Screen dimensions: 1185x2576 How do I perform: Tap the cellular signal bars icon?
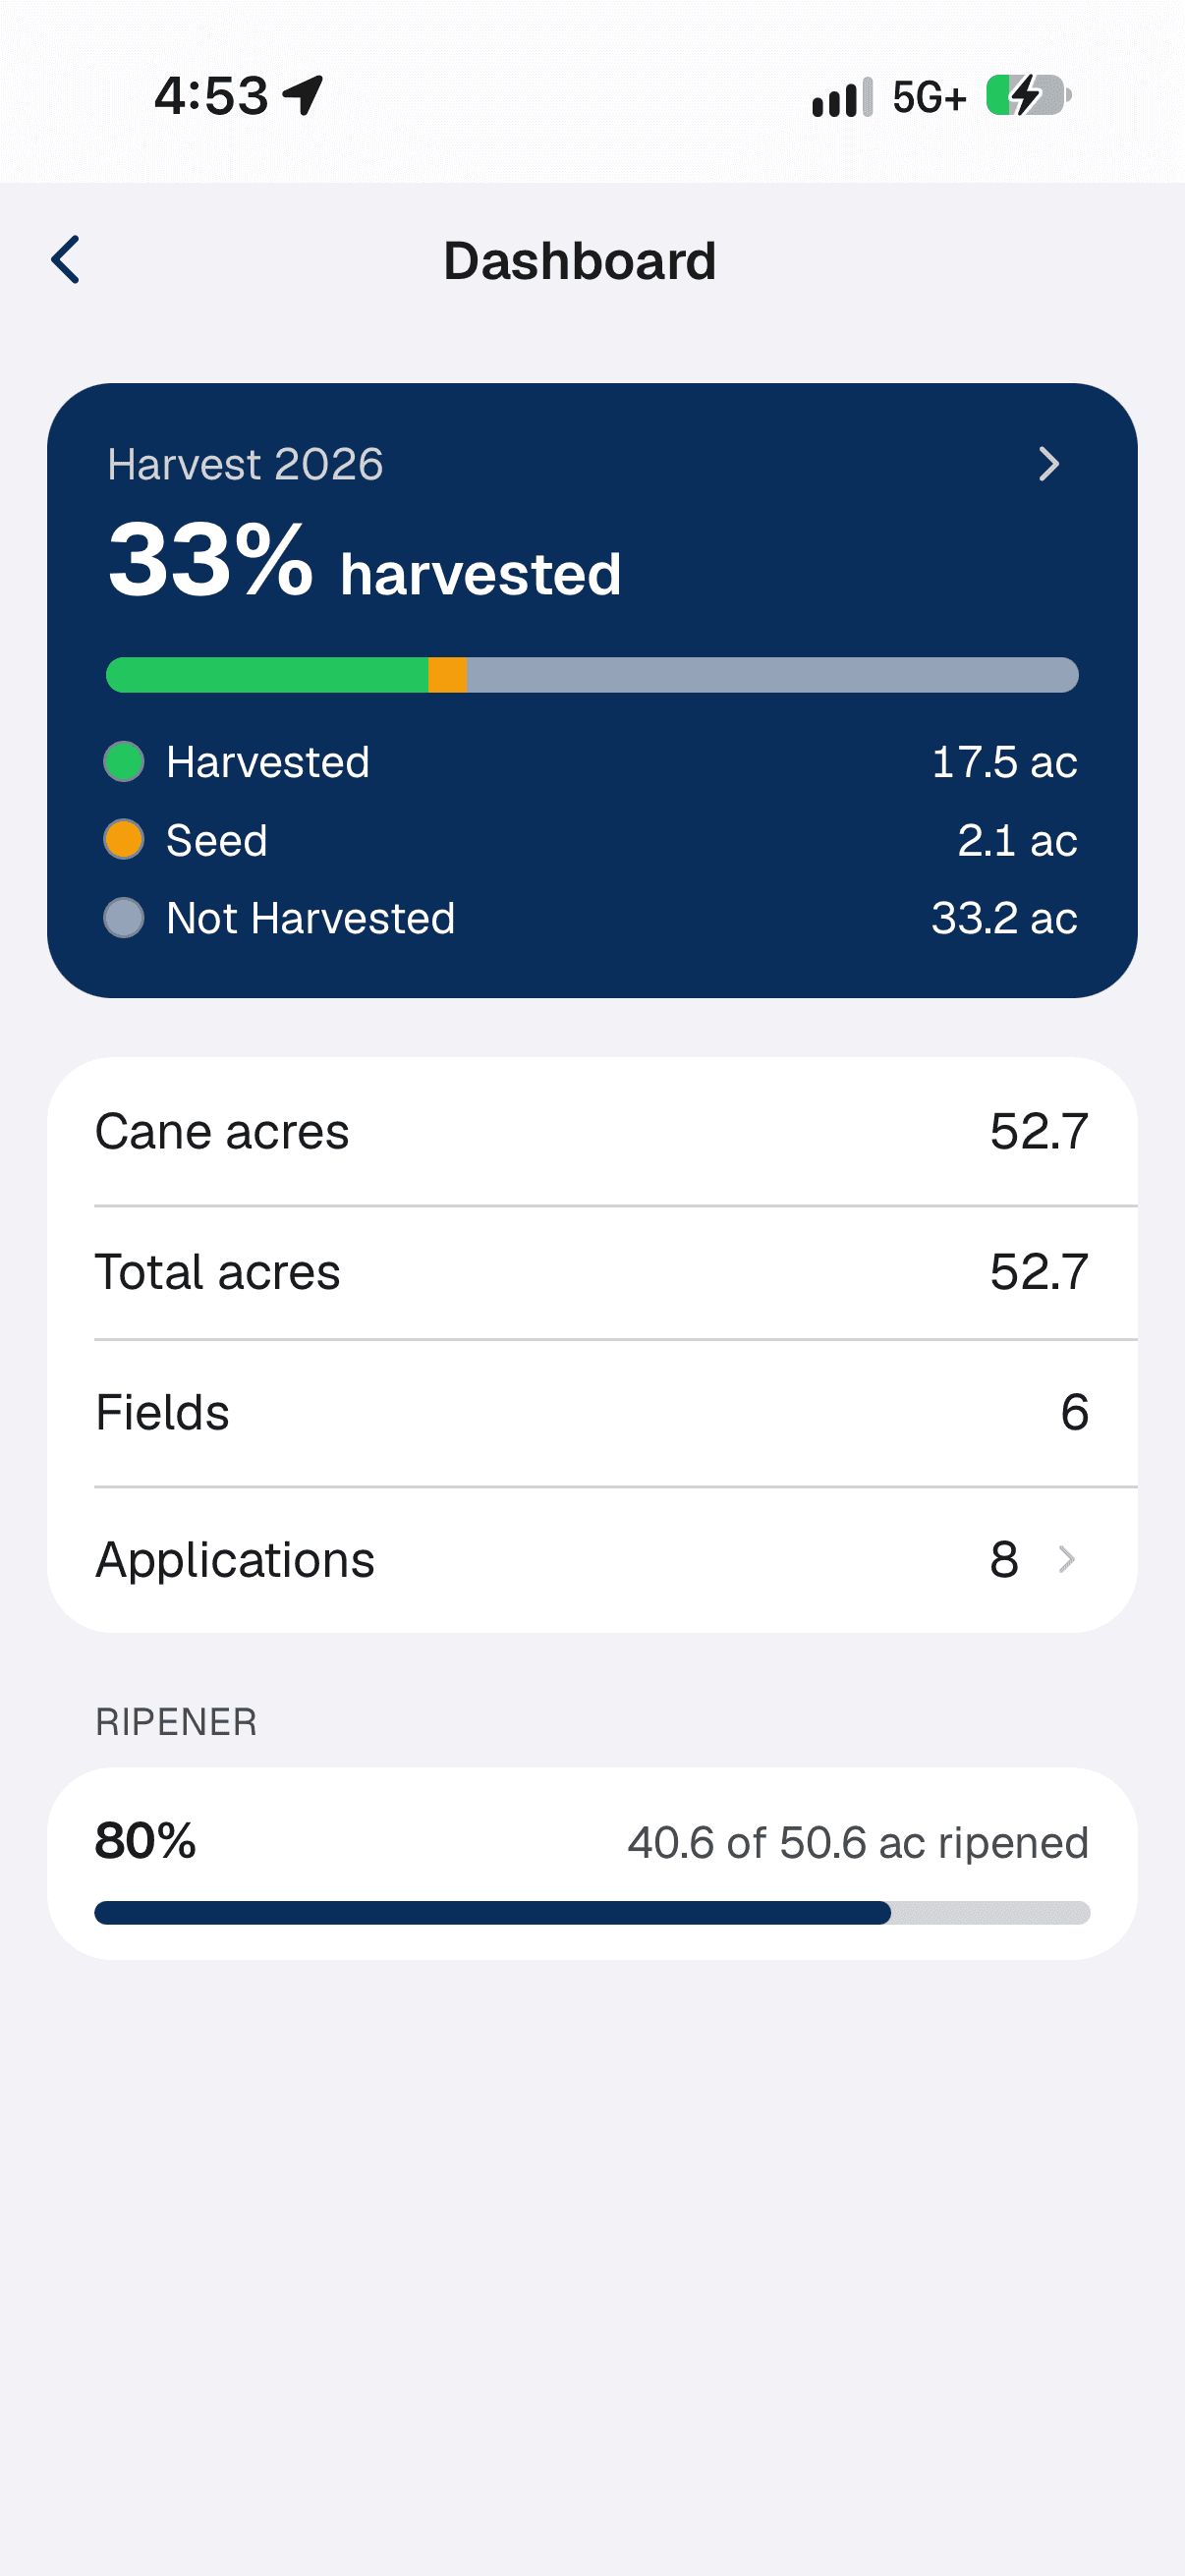click(x=842, y=98)
